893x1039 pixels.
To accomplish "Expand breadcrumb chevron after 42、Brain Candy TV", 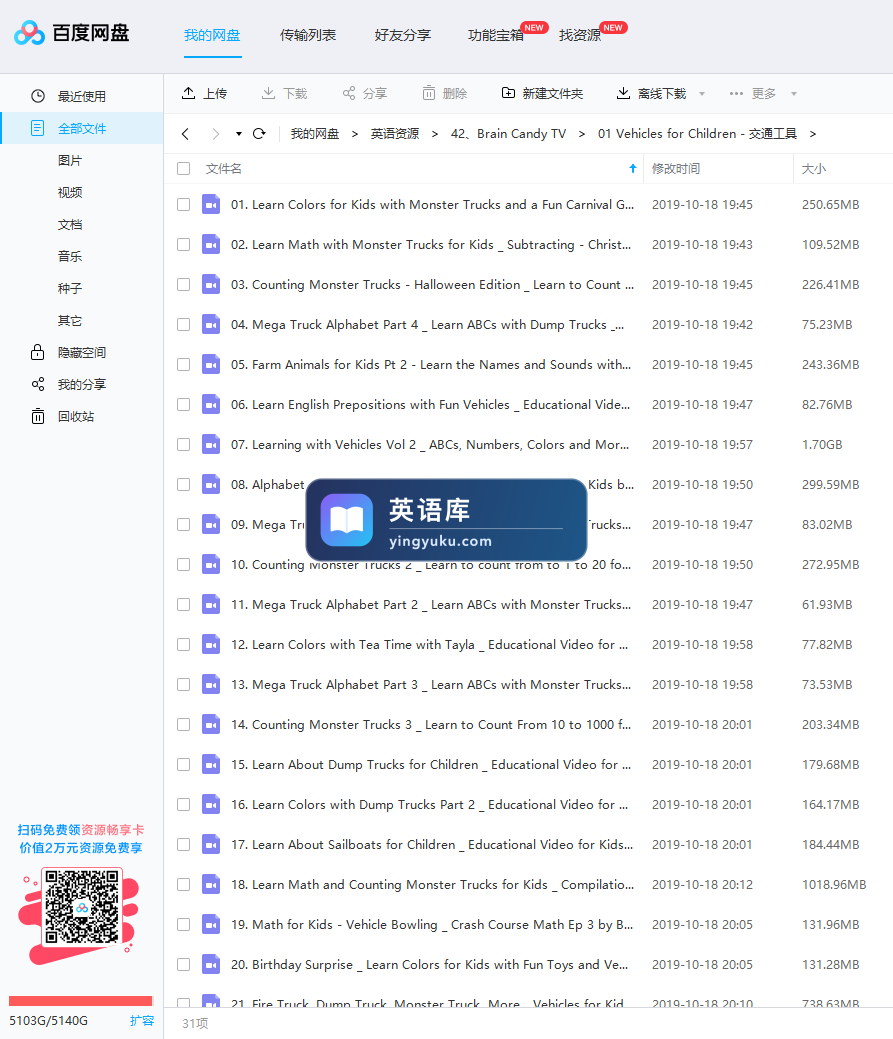I will coord(582,135).
